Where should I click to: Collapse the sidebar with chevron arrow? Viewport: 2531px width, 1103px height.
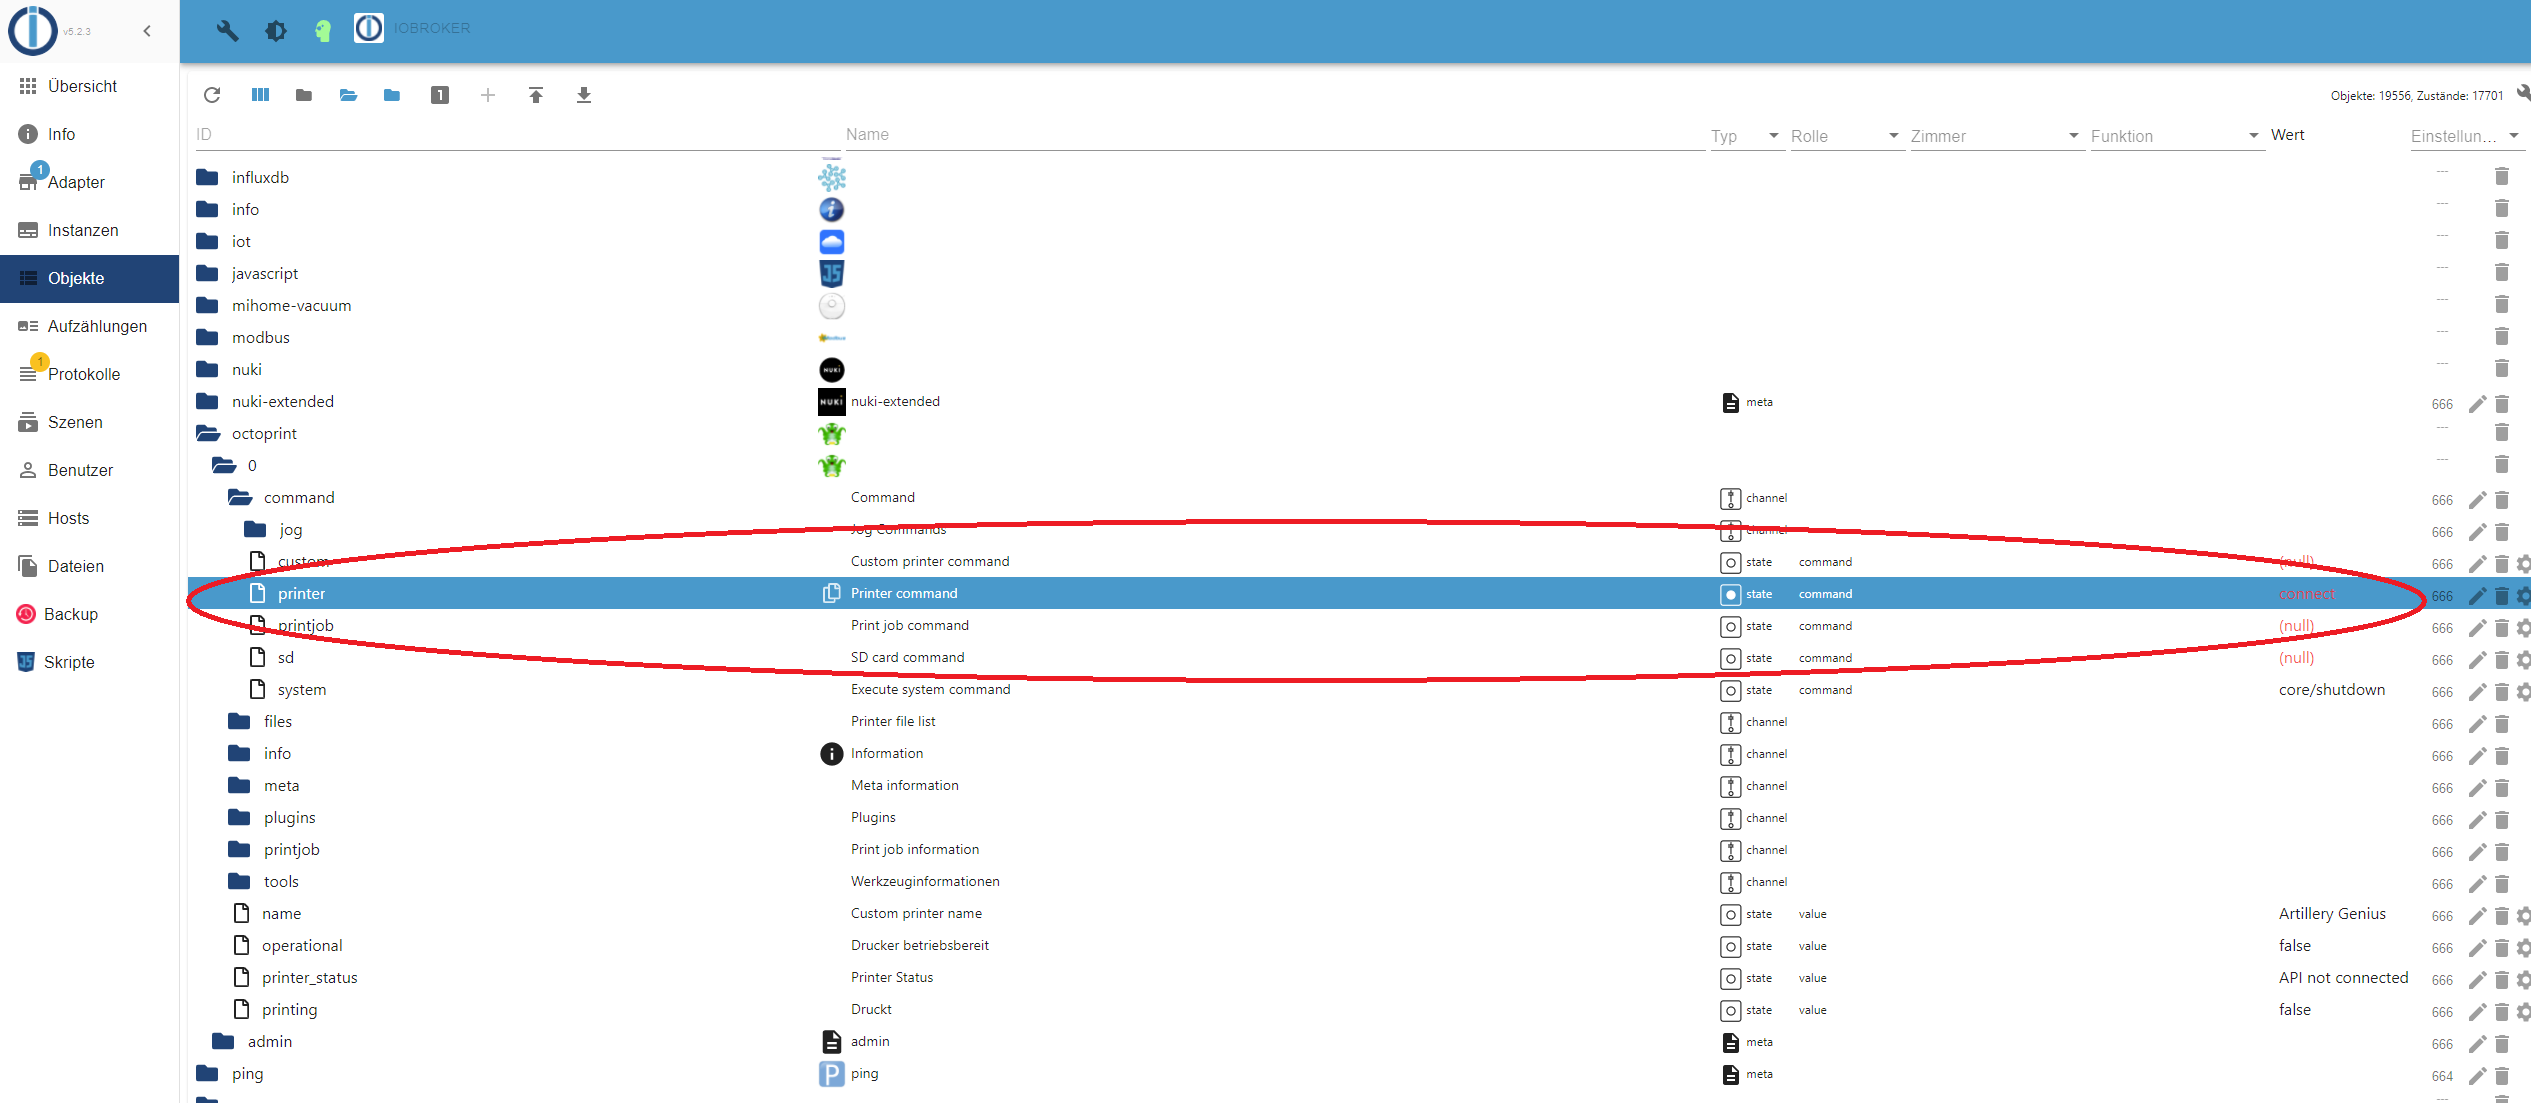point(147,31)
